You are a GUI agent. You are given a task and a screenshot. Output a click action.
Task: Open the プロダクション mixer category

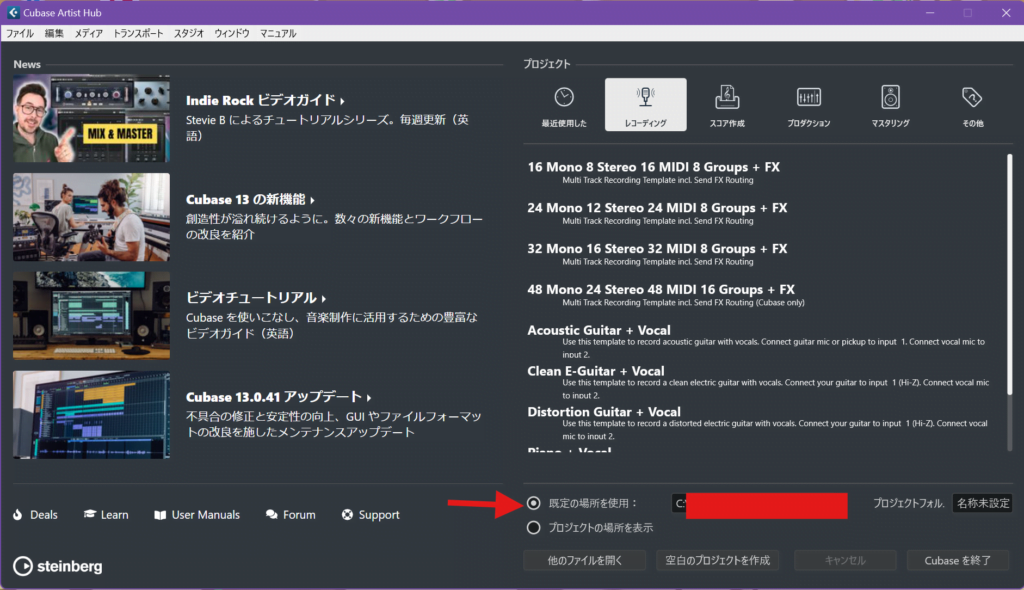[808, 105]
